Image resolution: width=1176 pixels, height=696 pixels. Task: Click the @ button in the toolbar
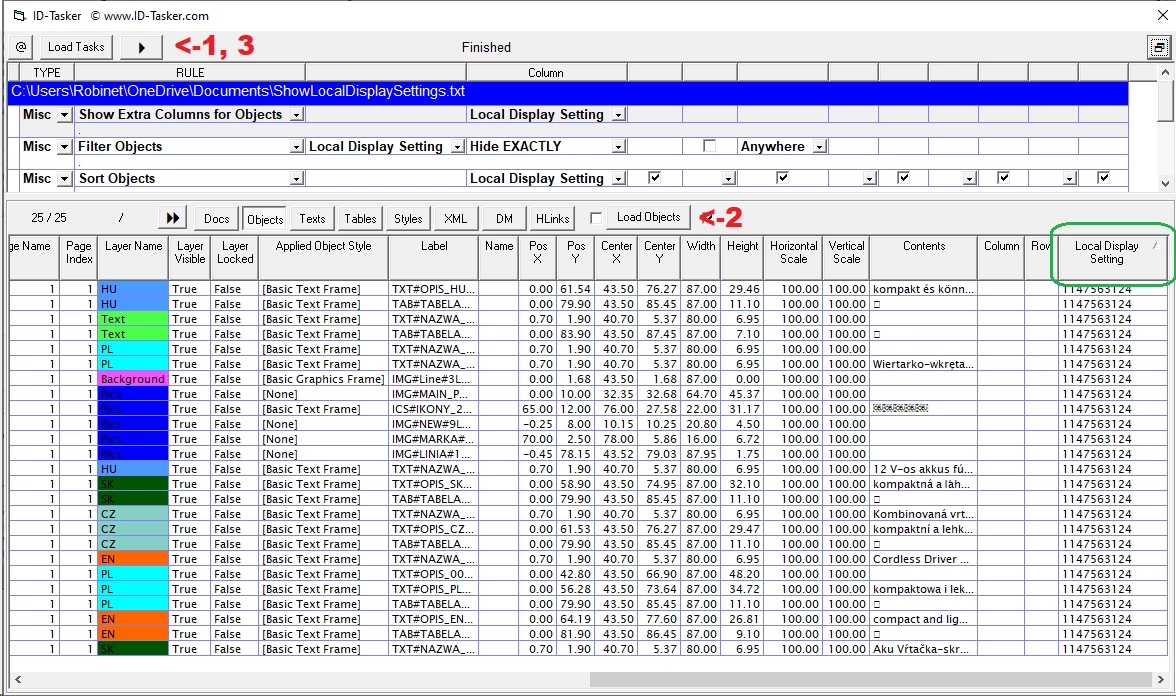[21, 47]
